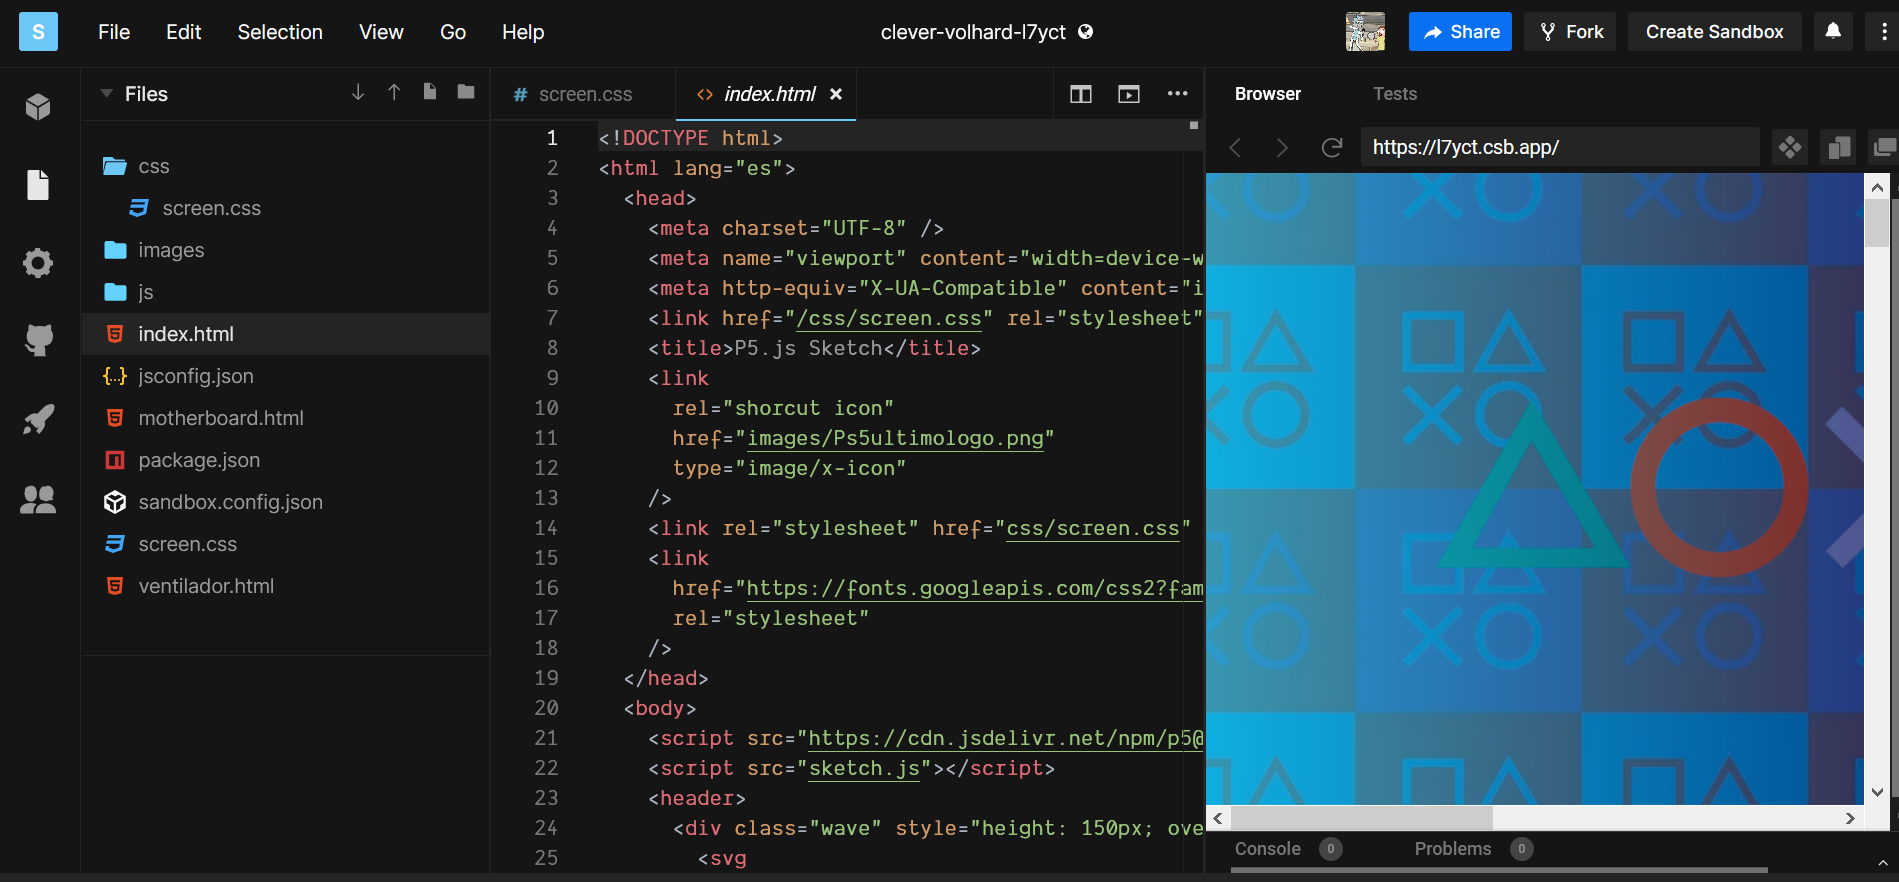Click preview vertical scrollbar up arrow
The width and height of the screenshot is (1899, 882).
point(1877,186)
